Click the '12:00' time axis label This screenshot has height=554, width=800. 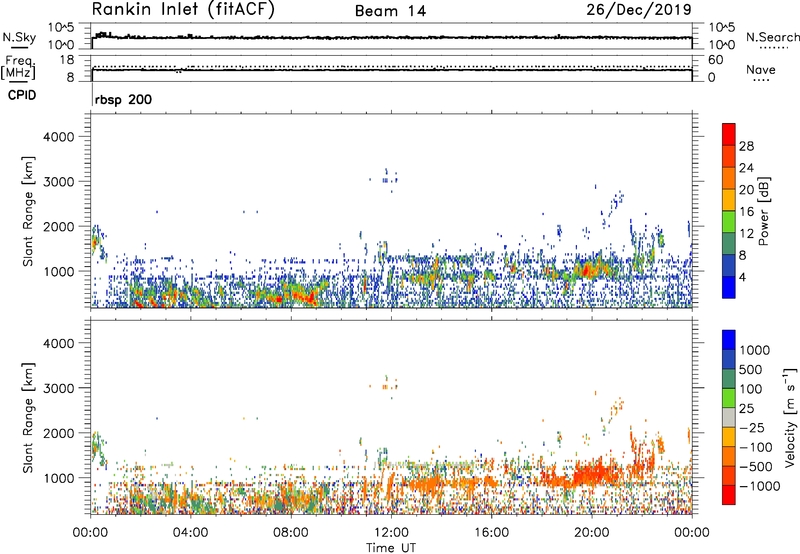(x=391, y=533)
